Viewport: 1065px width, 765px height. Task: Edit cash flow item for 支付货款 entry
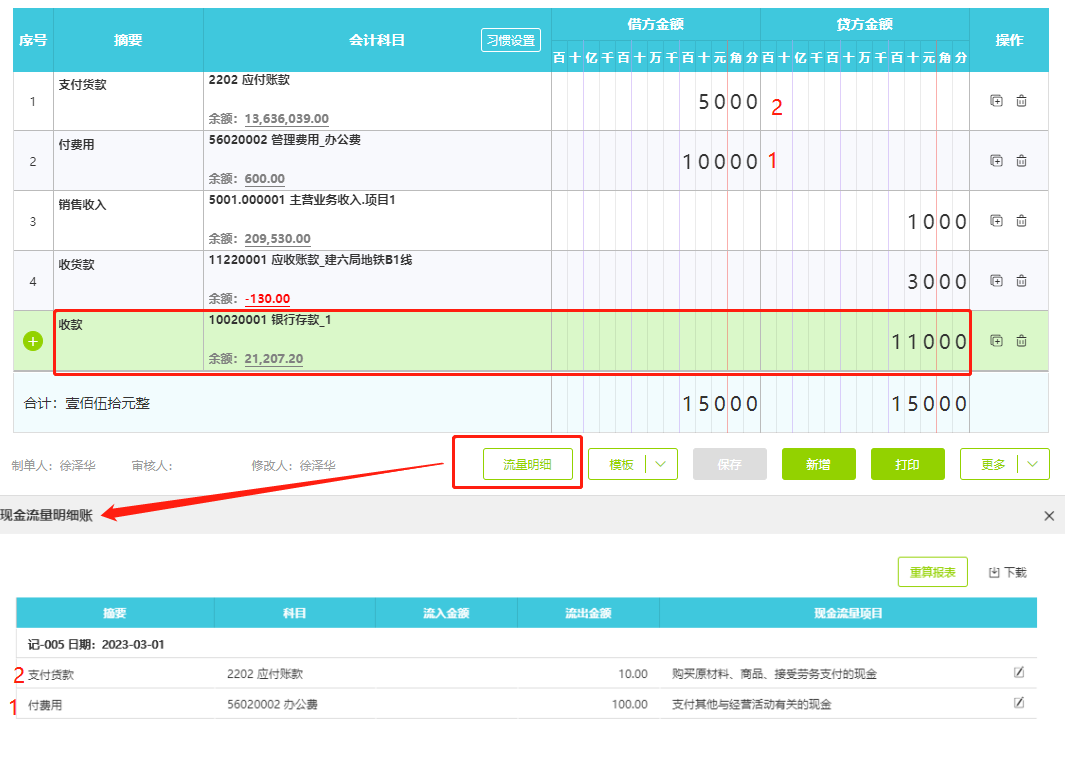pyautogui.click(x=1019, y=673)
